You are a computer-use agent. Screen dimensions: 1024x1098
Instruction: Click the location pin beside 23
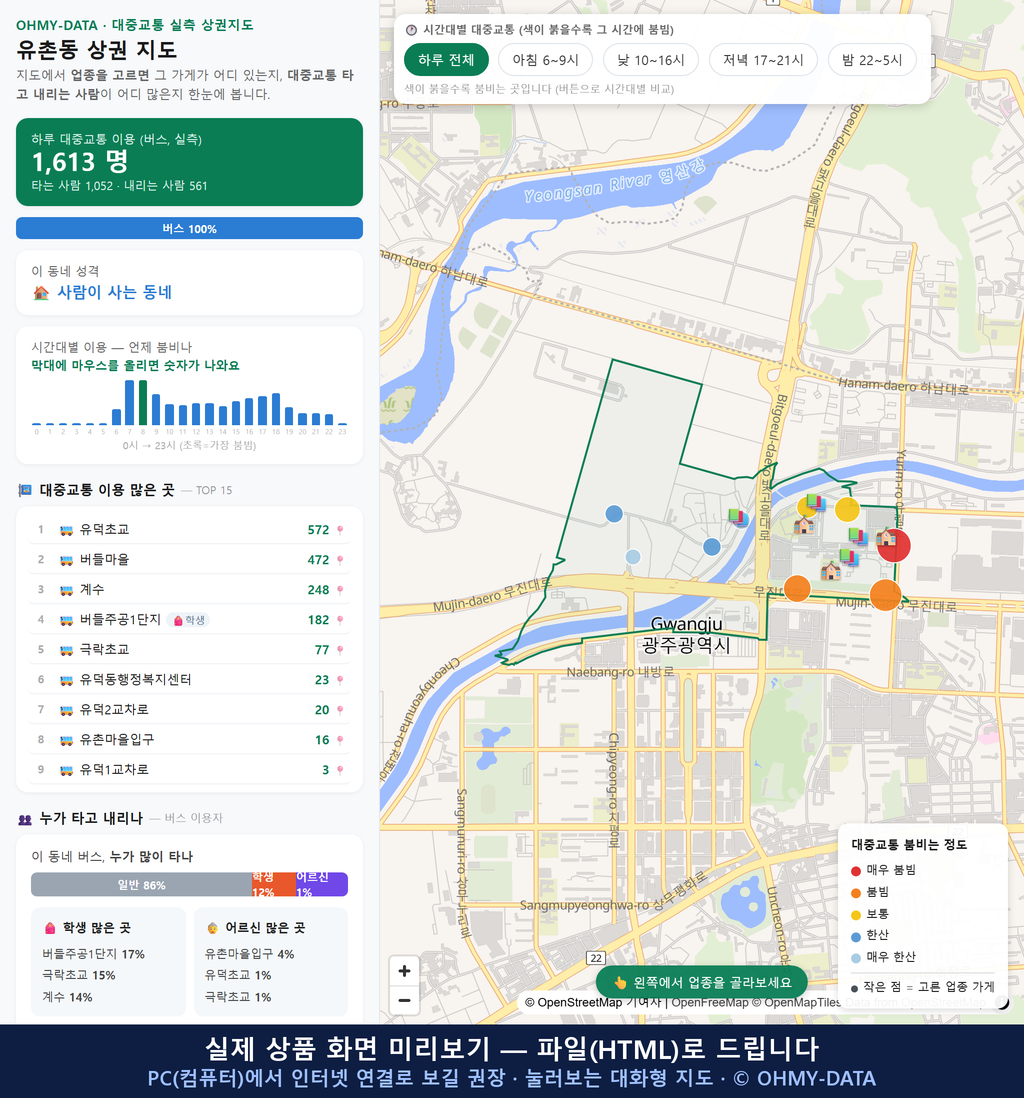click(340, 680)
